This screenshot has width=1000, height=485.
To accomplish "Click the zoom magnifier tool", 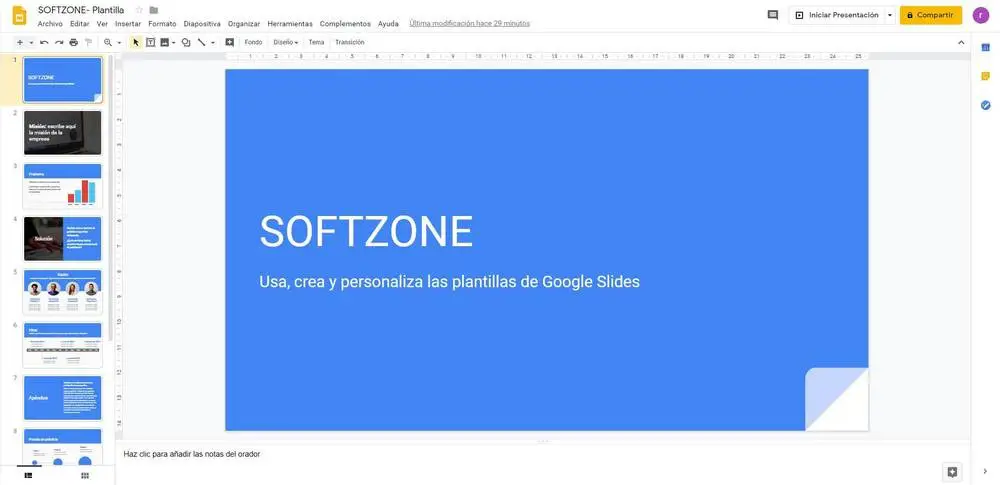I will tap(108, 42).
